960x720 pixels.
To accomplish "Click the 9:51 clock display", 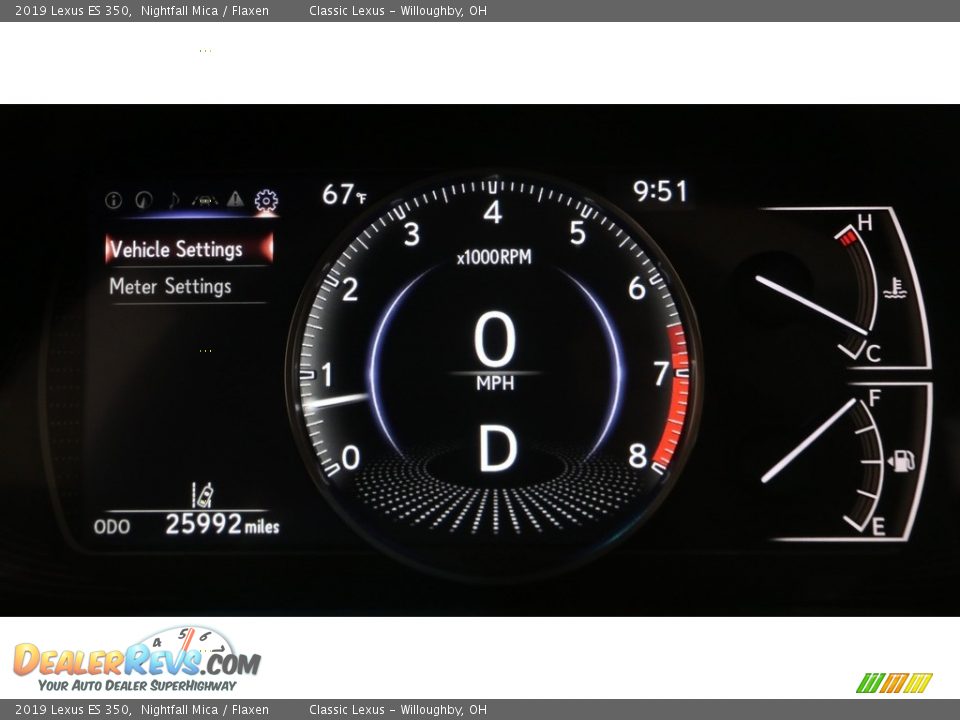I will click(x=660, y=191).
